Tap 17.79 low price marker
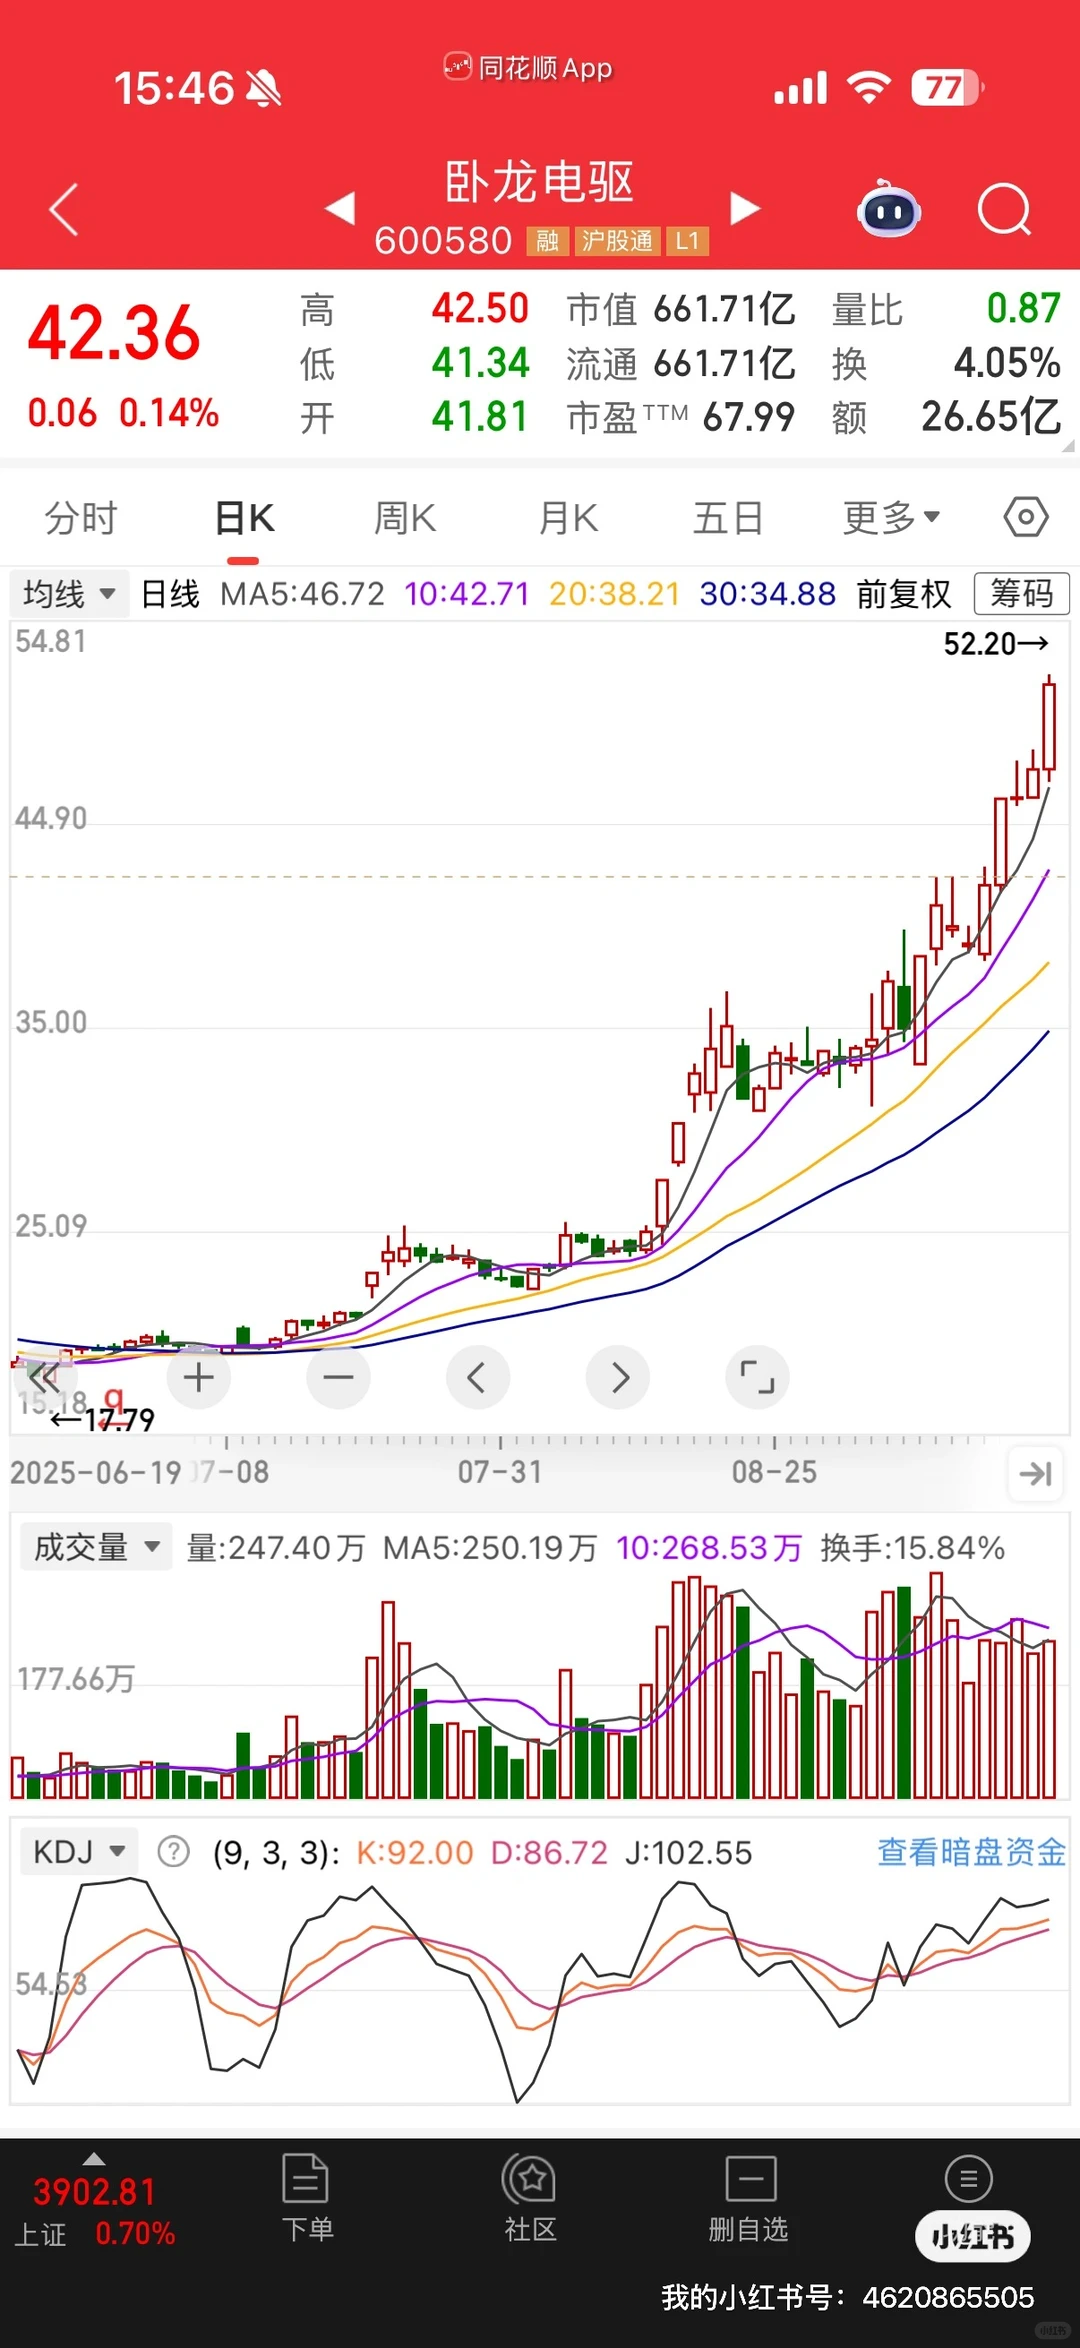 103,1419
